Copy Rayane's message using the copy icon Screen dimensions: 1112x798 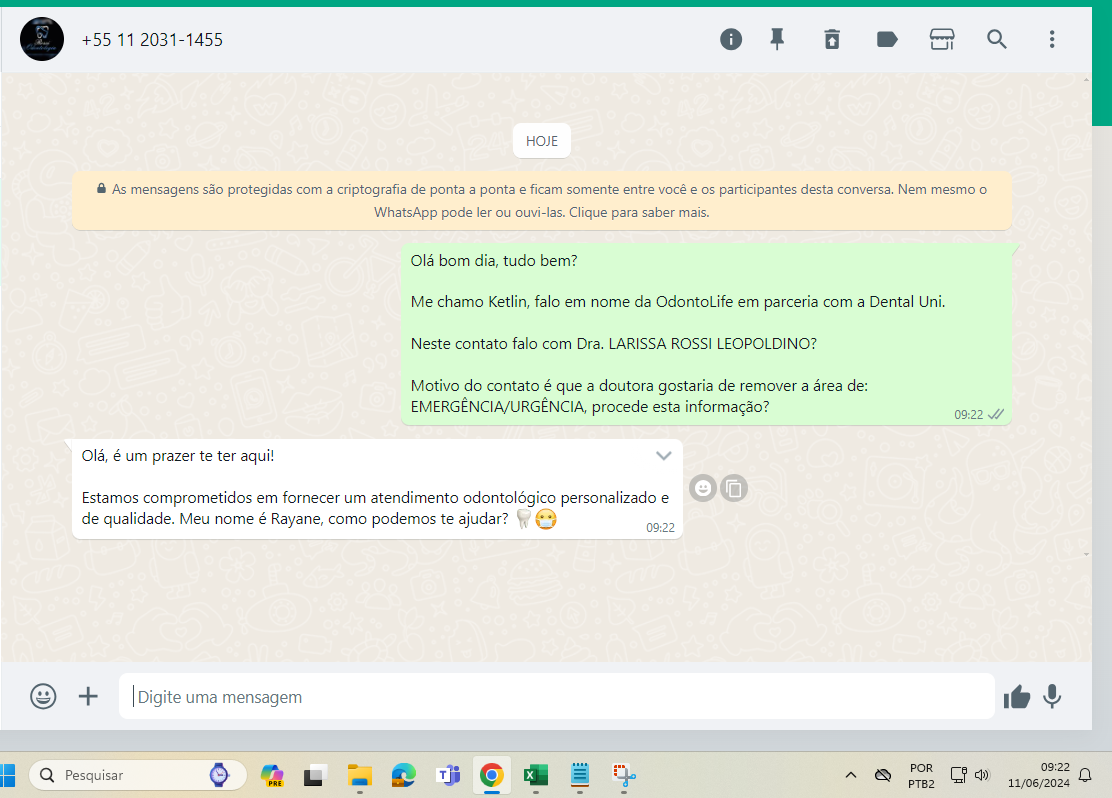point(734,489)
